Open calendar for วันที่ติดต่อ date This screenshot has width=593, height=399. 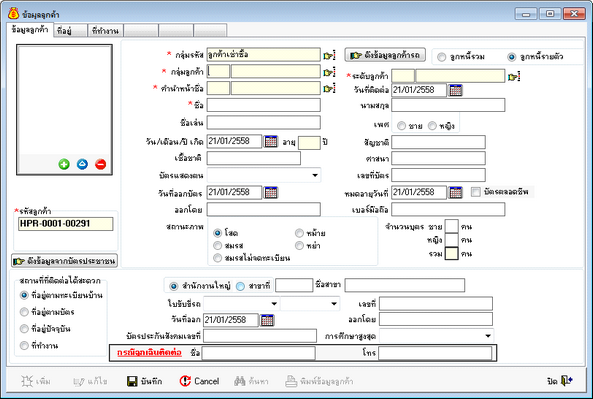pos(455,90)
